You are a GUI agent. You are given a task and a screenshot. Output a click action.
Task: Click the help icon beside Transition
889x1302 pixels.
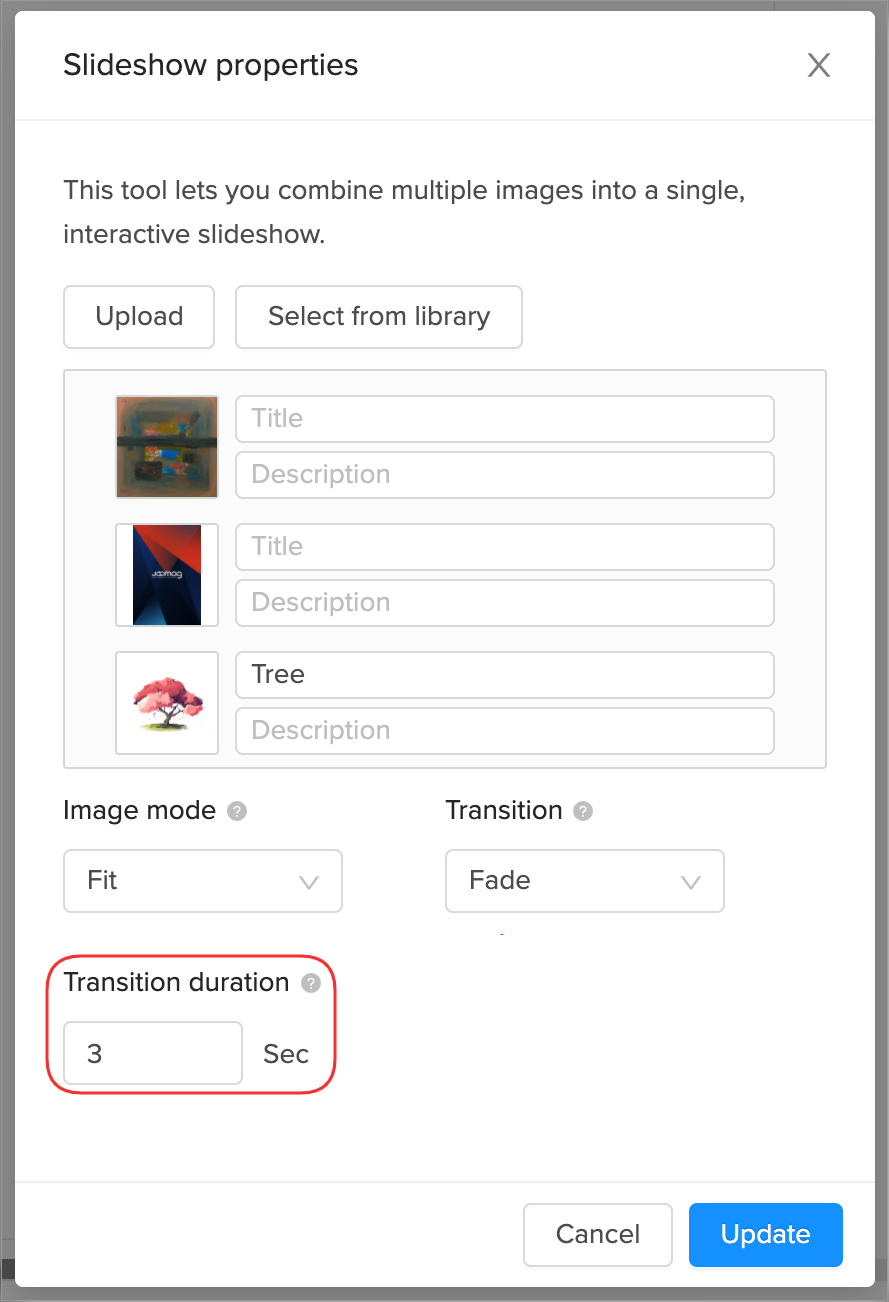tap(583, 811)
